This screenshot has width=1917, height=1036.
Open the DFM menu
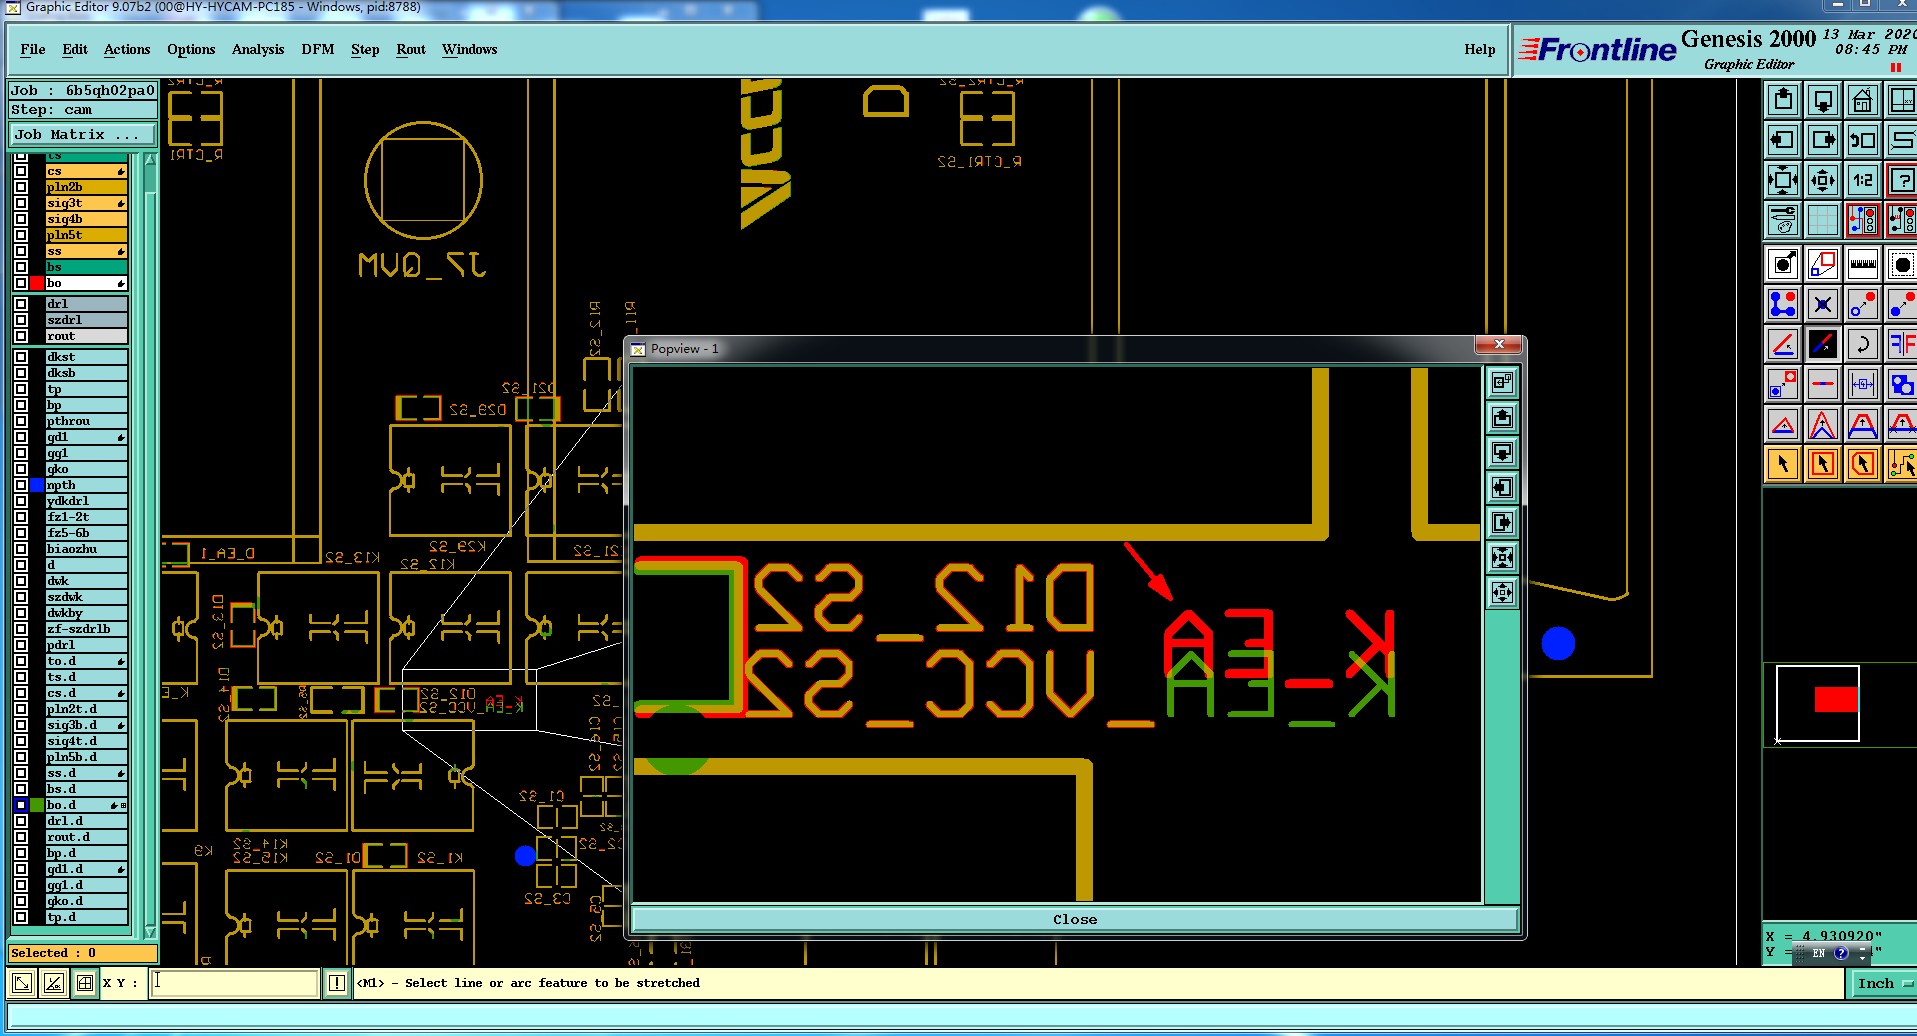point(318,49)
